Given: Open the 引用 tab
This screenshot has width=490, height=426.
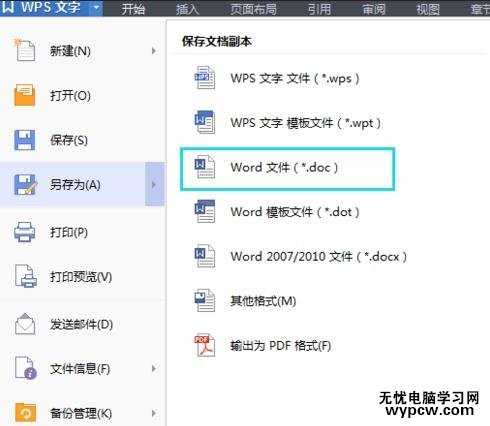Looking at the screenshot, I should (319, 9).
